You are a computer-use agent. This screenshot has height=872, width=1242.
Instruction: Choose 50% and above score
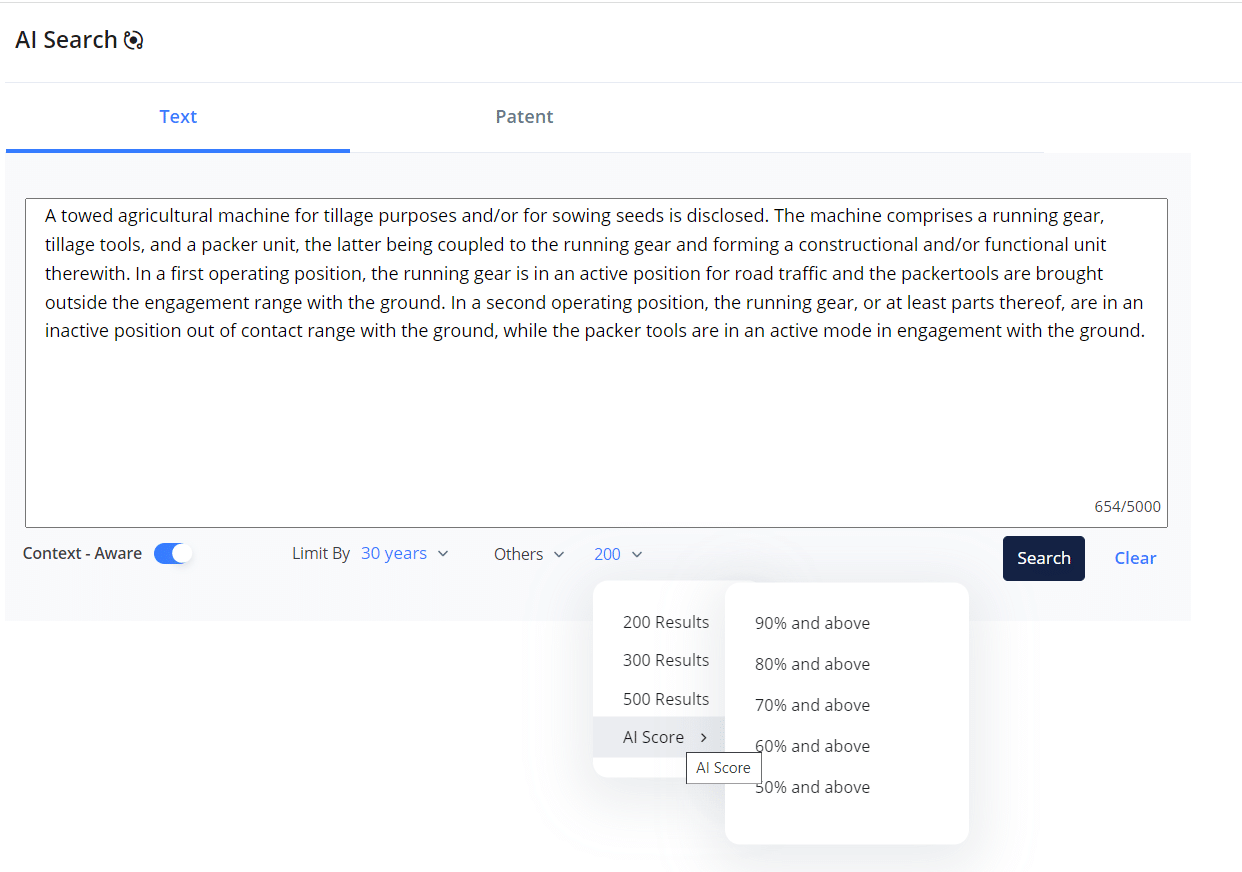tap(812, 787)
